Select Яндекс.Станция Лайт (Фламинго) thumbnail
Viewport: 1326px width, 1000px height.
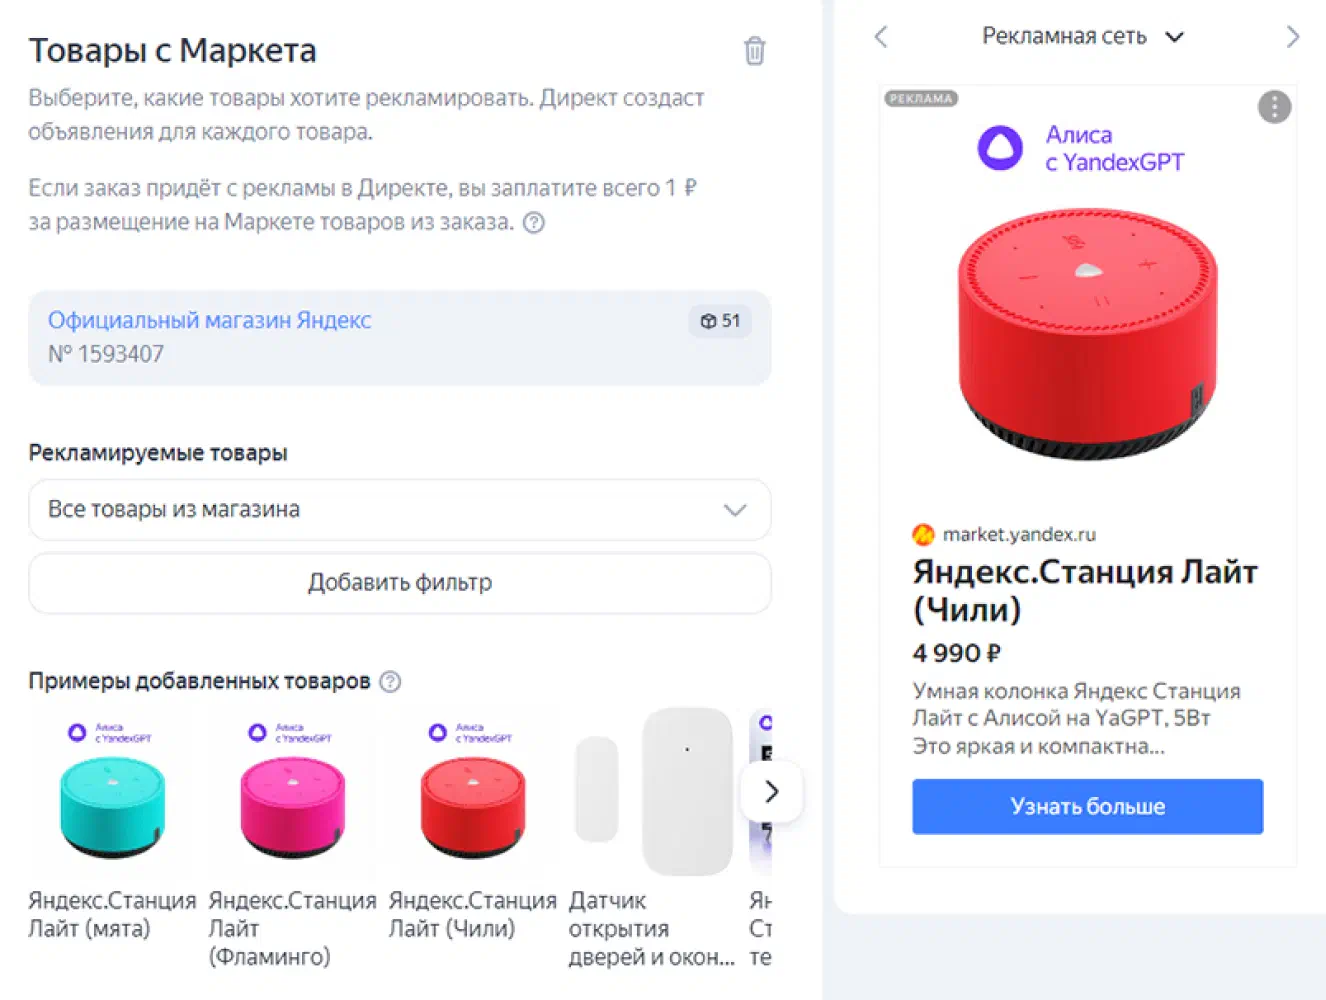[x=292, y=792]
